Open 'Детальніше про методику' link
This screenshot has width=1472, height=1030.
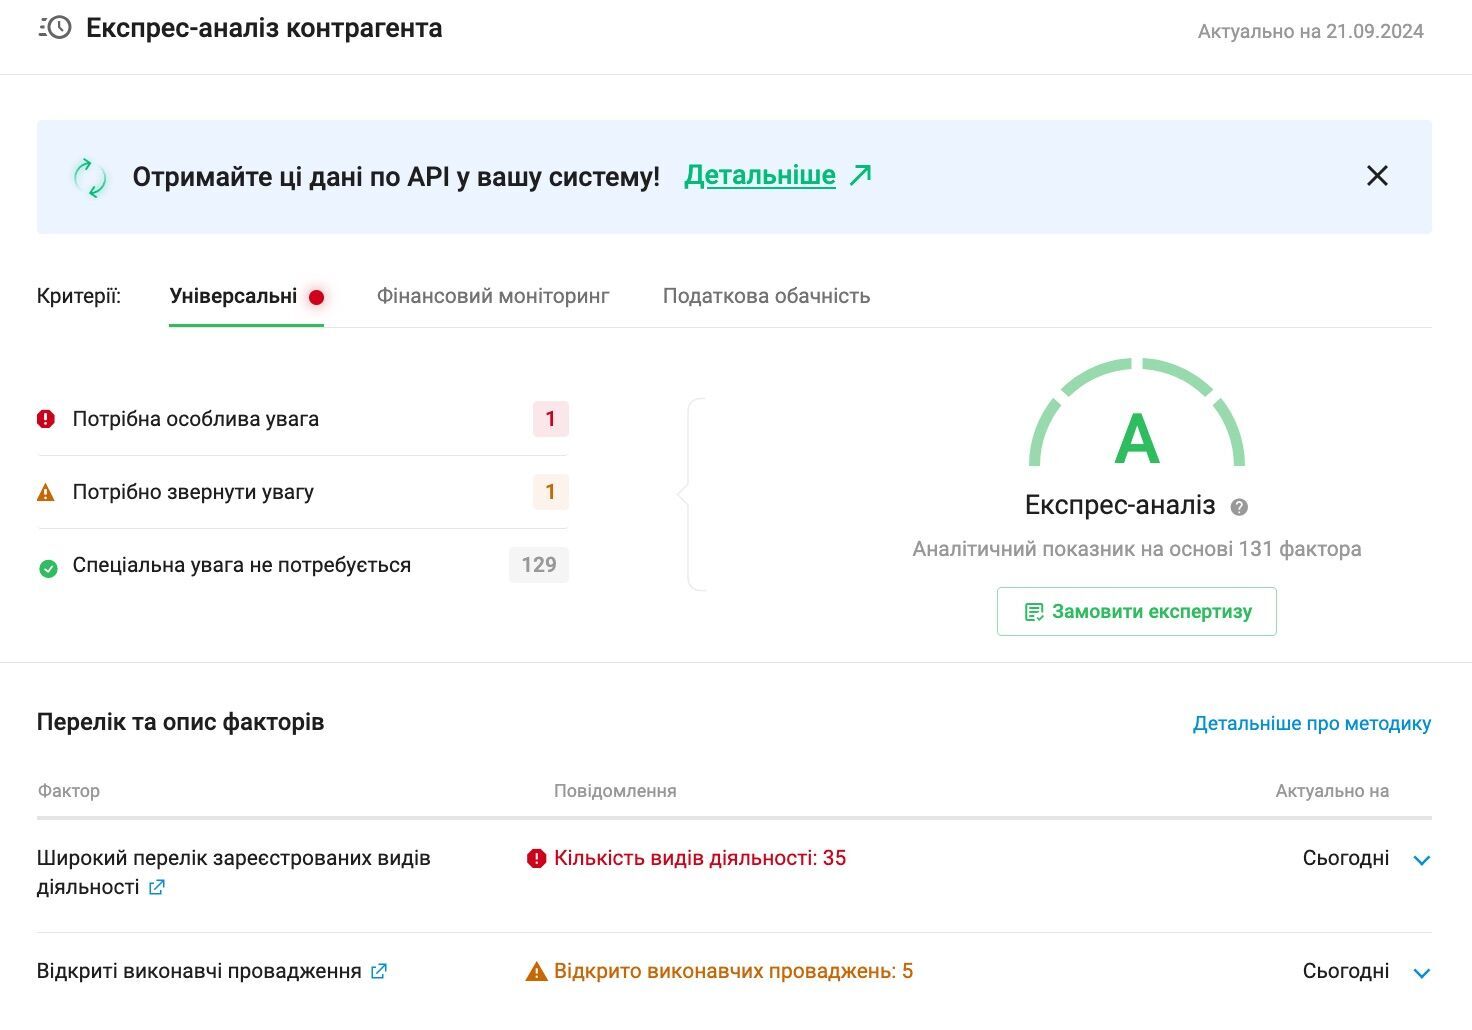(x=1312, y=723)
